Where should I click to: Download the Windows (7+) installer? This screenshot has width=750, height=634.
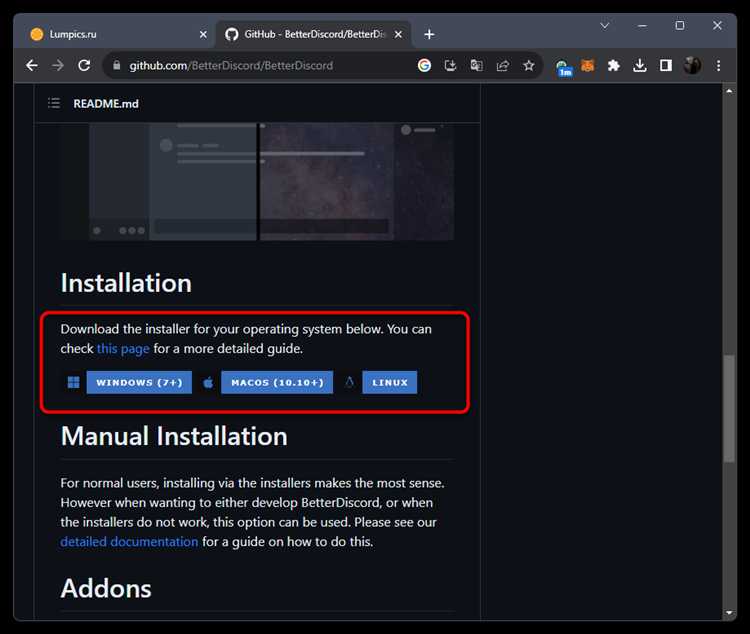coord(139,382)
